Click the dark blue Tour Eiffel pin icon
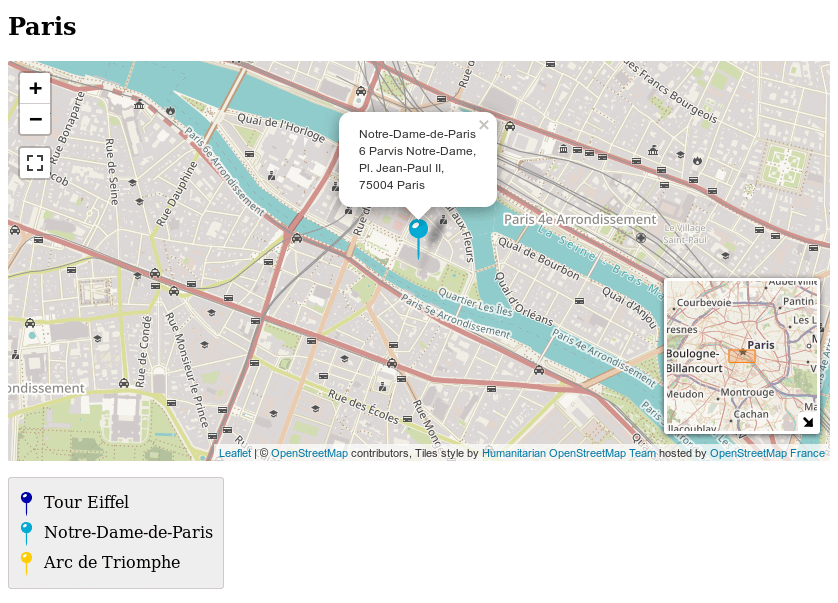The width and height of the screenshot is (838, 603). point(27,500)
